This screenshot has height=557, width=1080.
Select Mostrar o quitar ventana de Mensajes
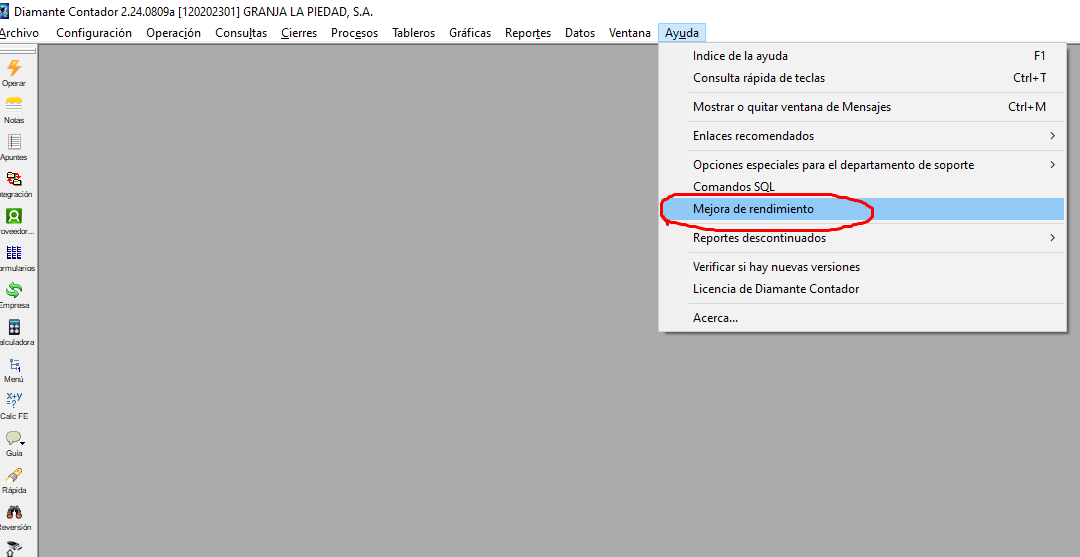point(862,107)
